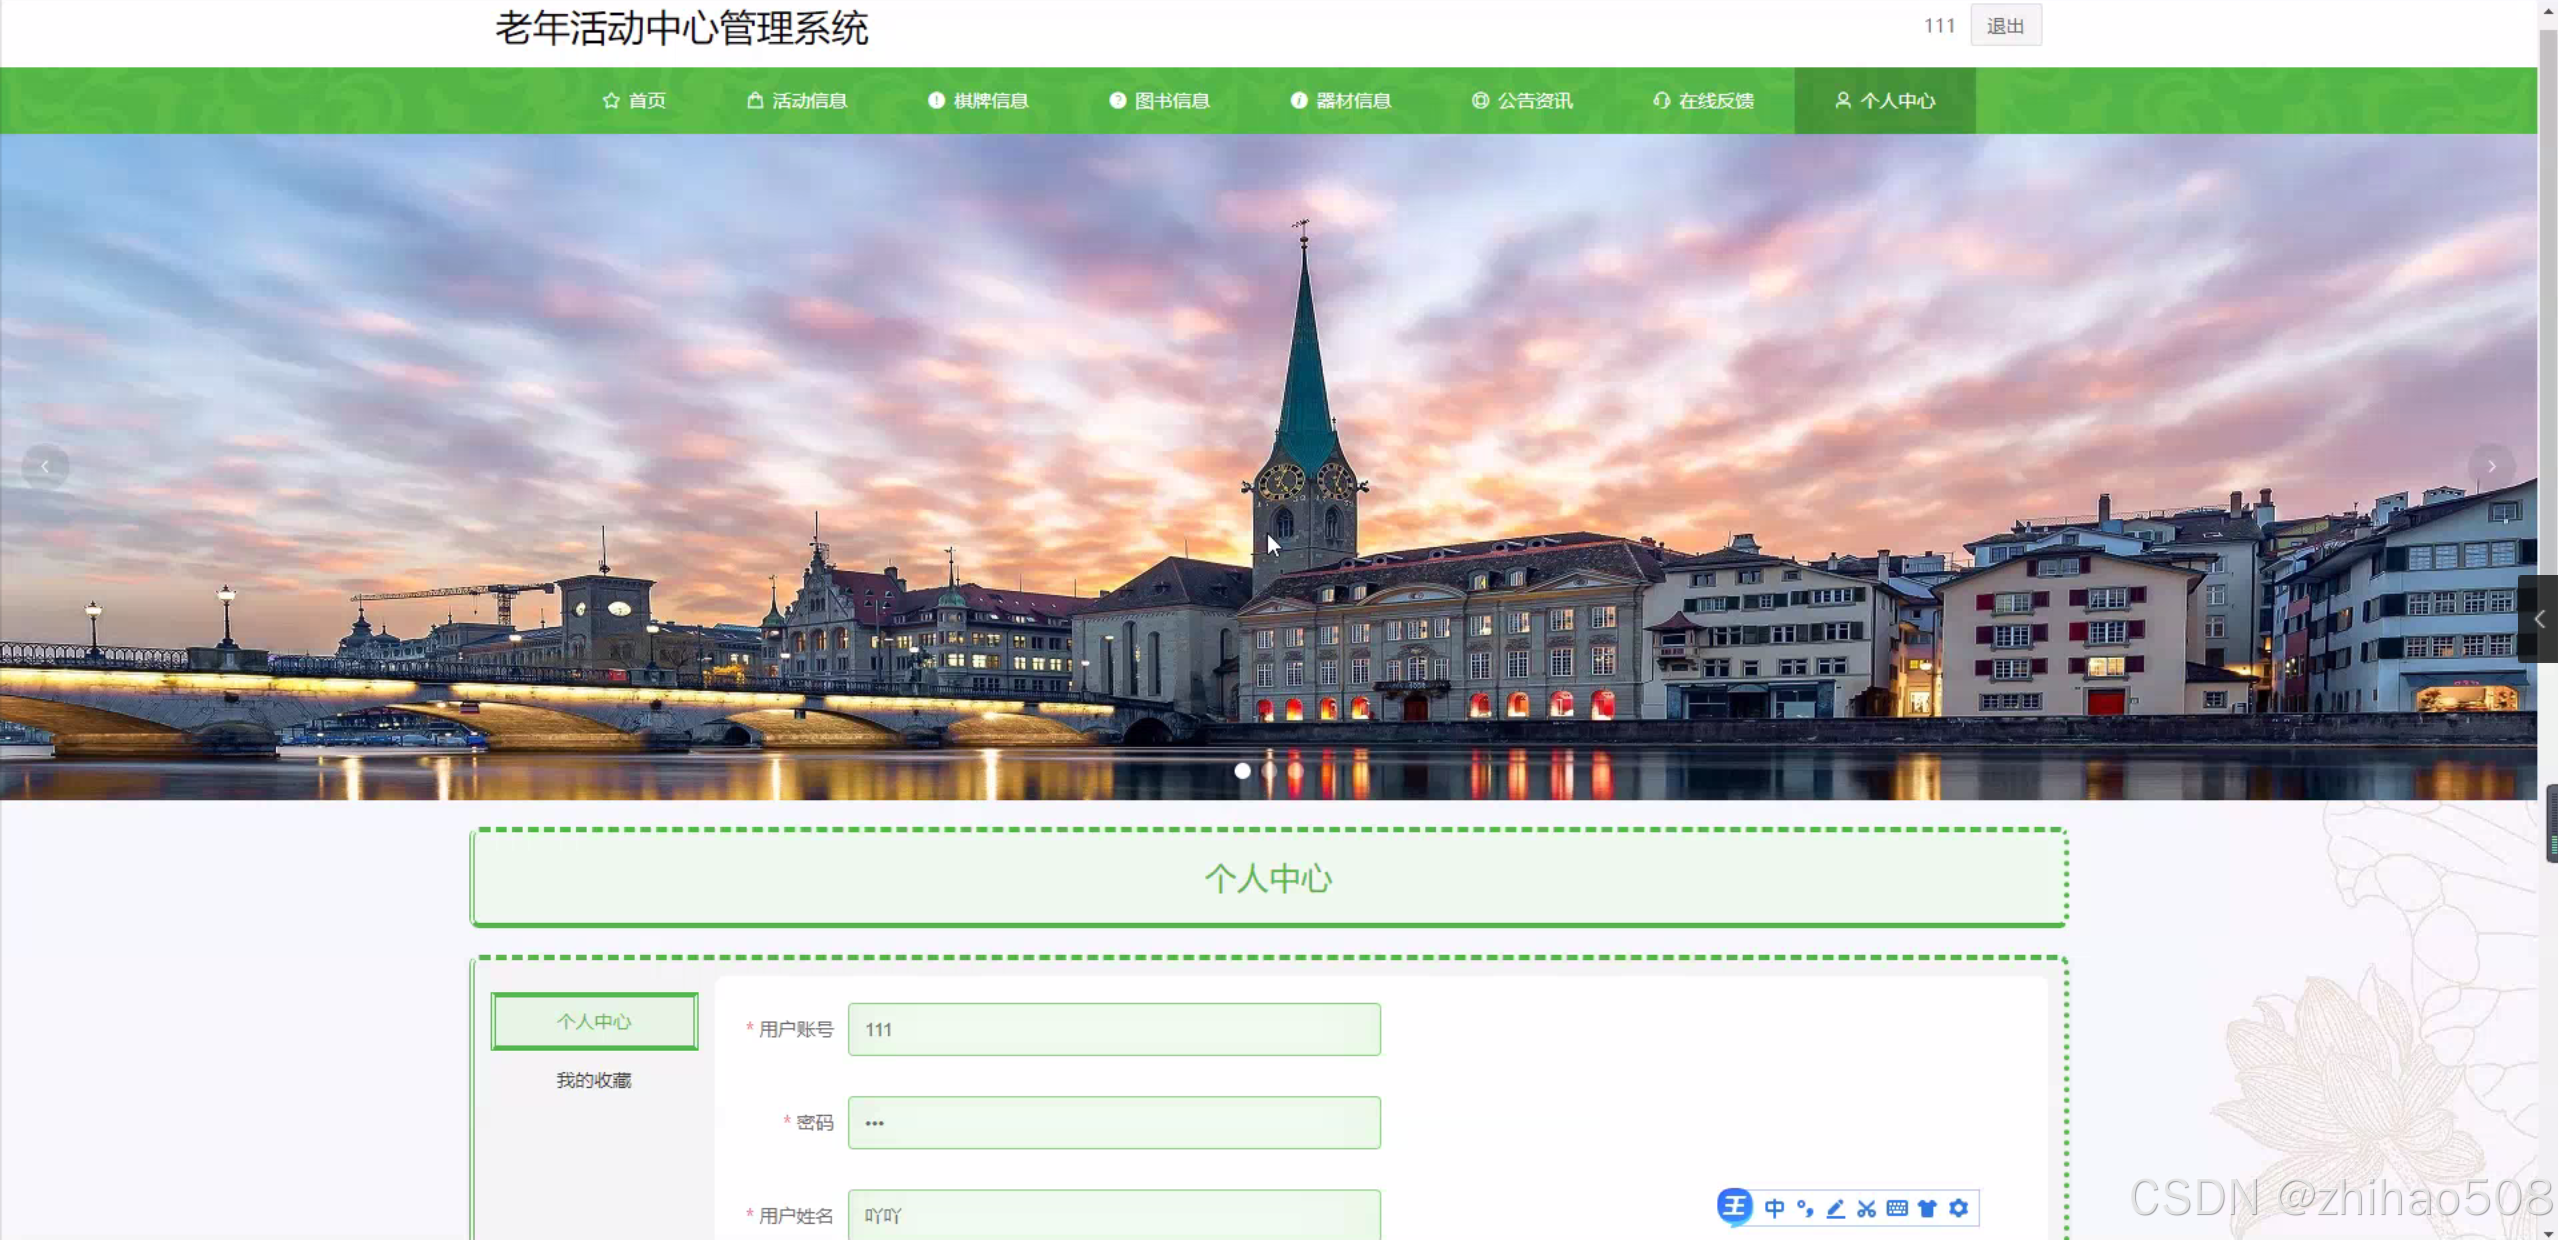Go to 棋牌信息 page

tap(978, 101)
